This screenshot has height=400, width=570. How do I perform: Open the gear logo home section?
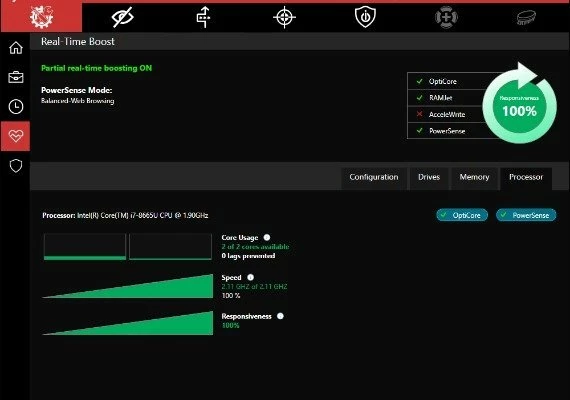41,16
